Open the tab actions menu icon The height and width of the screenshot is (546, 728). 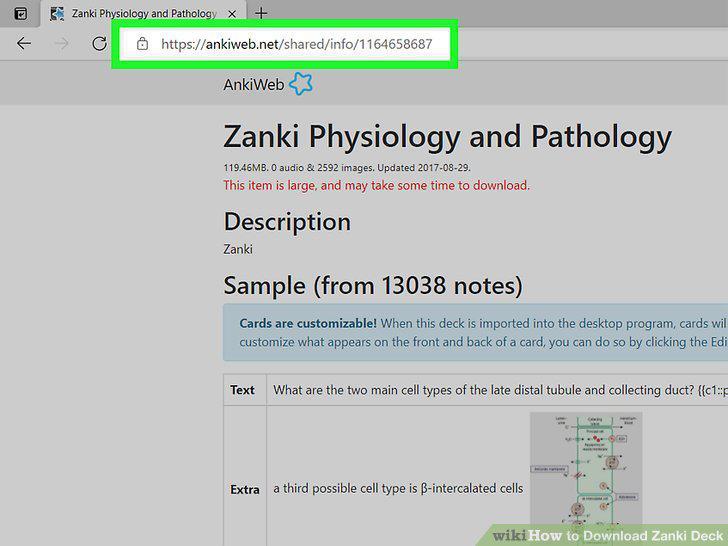click(20, 14)
